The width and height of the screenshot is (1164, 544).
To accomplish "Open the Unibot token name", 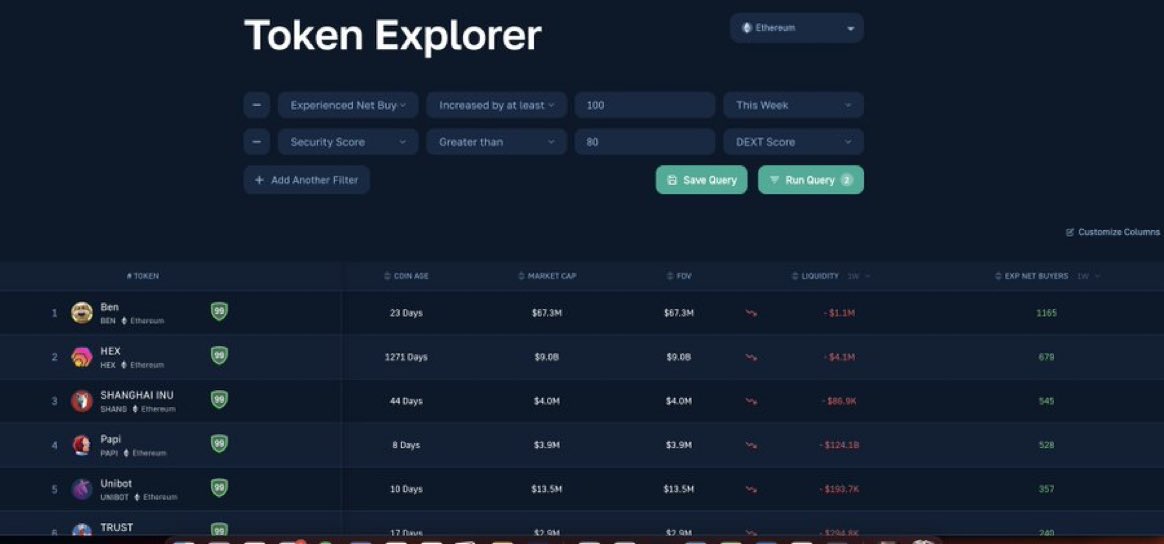I will click(x=116, y=483).
